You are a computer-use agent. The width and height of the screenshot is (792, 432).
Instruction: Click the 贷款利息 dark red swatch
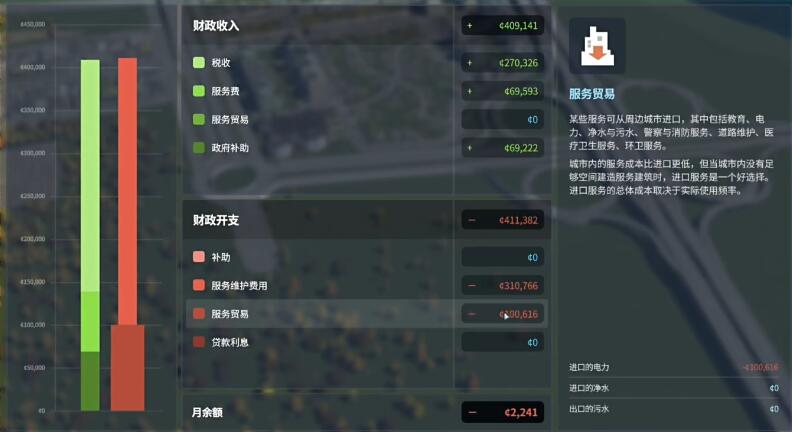pos(199,342)
